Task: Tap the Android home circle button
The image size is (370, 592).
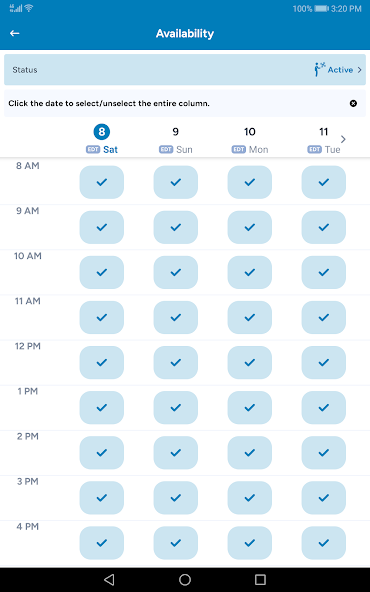Action: [x=185, y=580]
